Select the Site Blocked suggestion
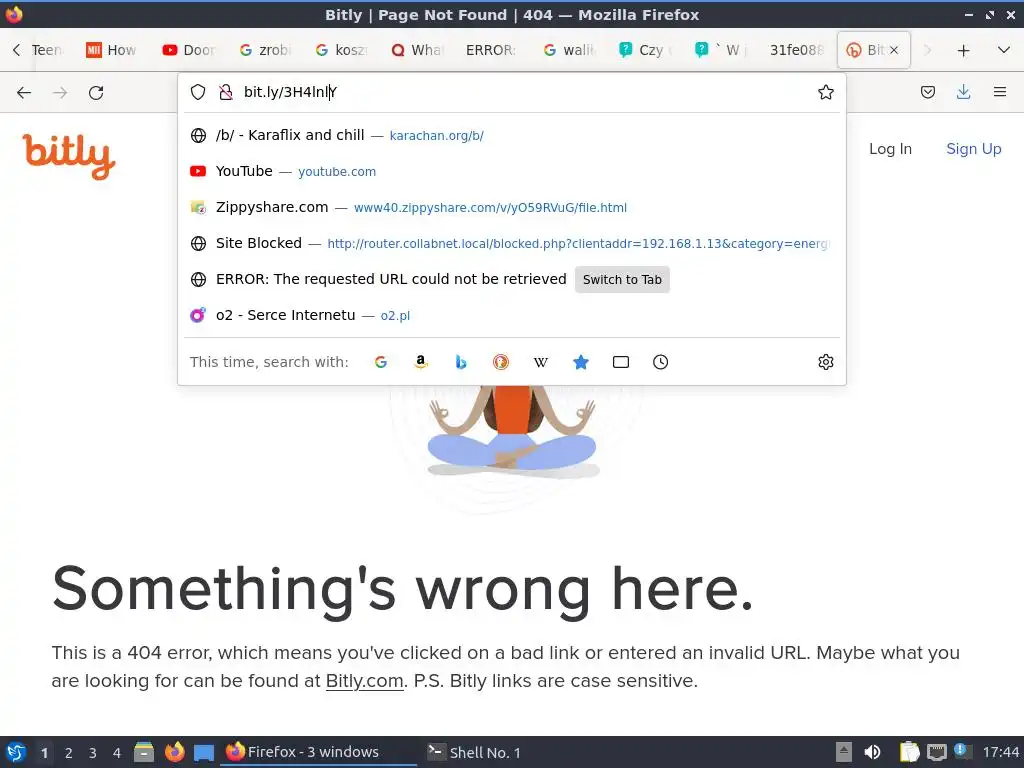Viewport: 1024px width, 768px height. tap(512, 243)
